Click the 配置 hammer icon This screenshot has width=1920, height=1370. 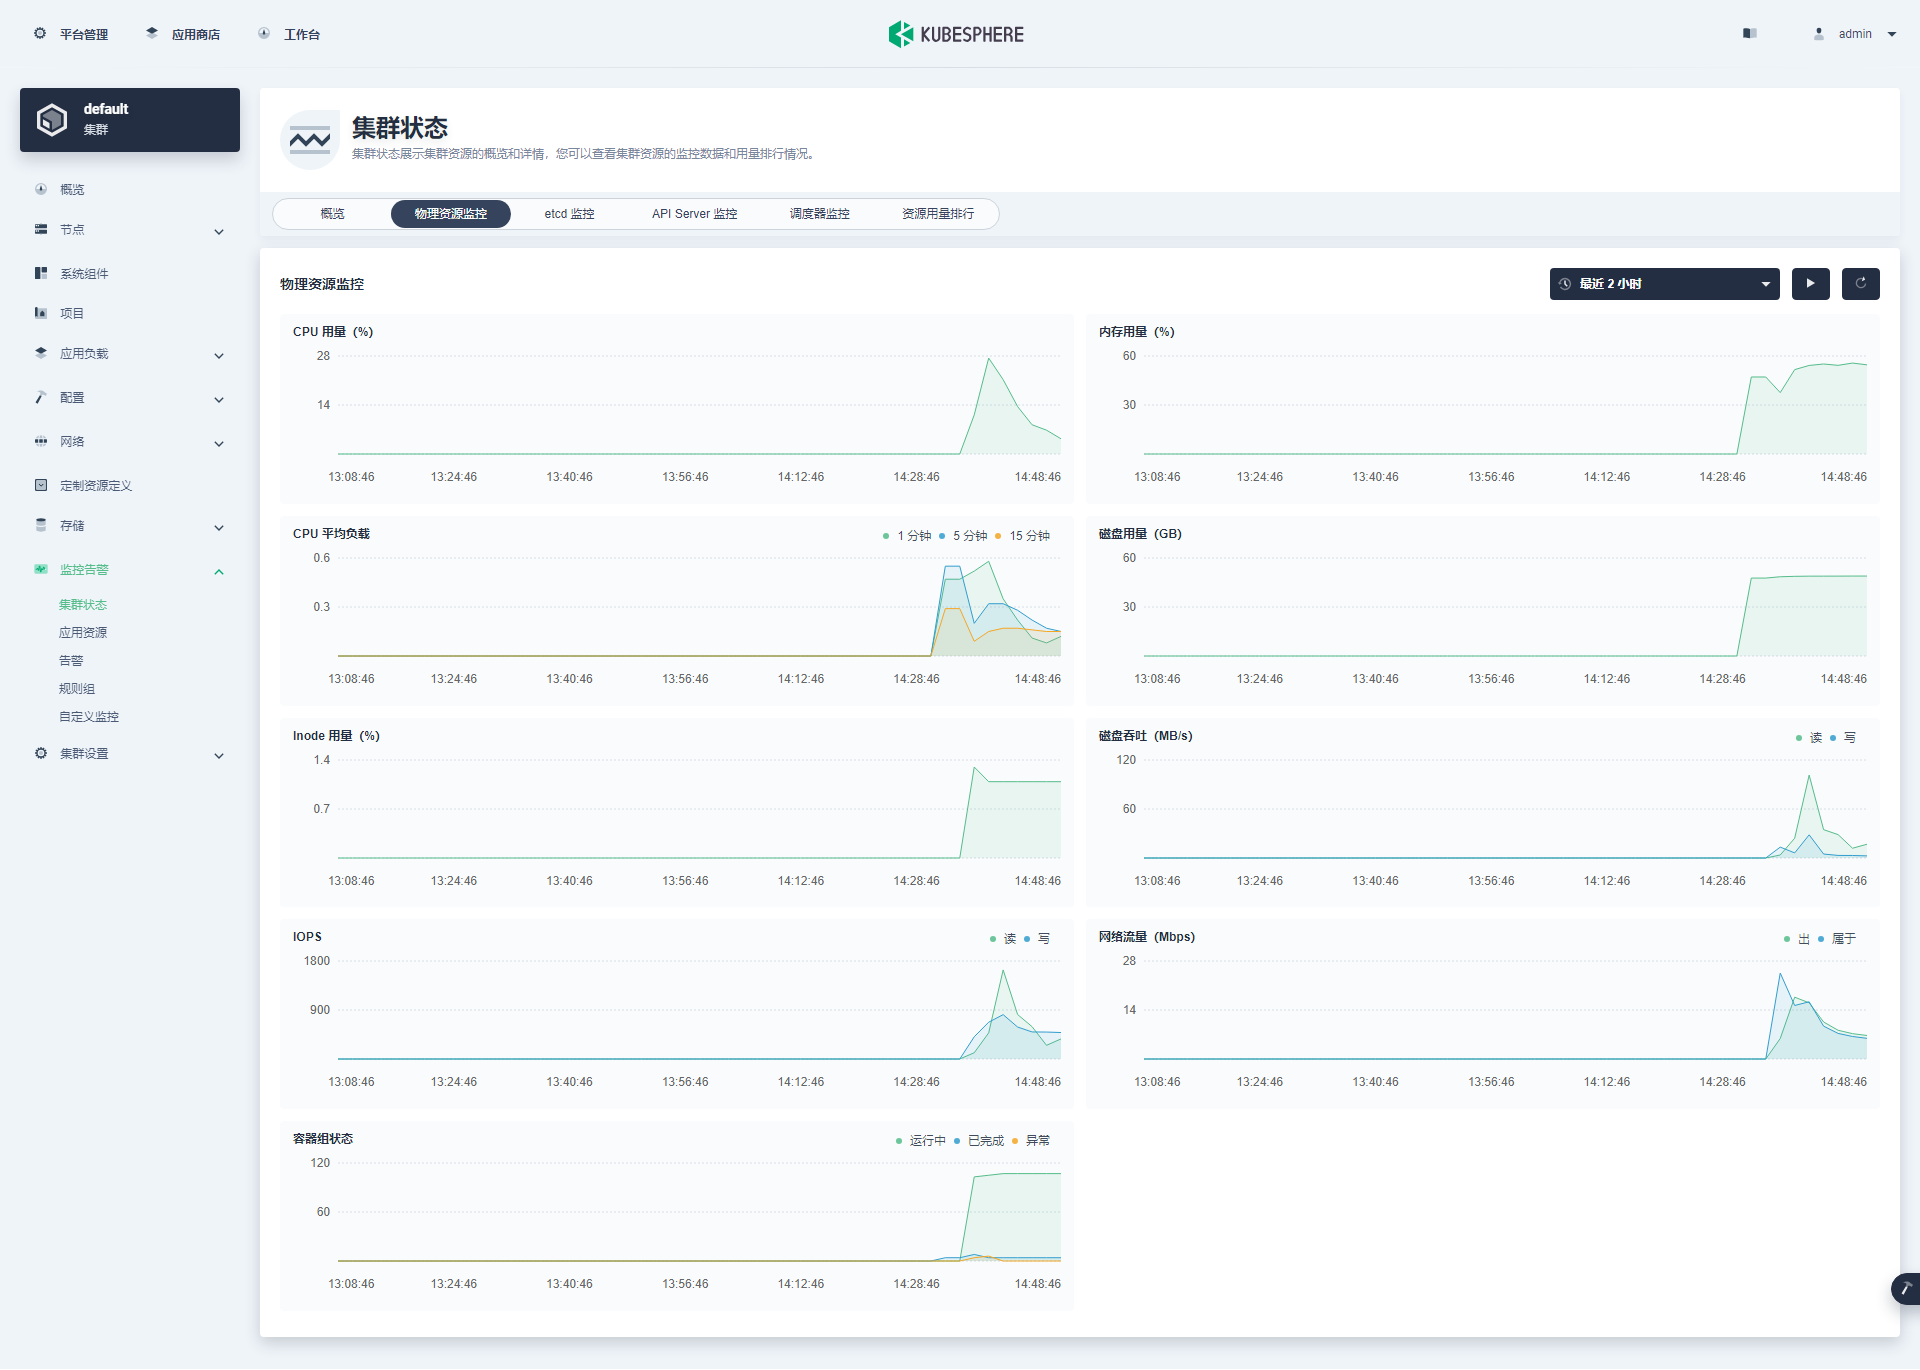tap(41, 397)
